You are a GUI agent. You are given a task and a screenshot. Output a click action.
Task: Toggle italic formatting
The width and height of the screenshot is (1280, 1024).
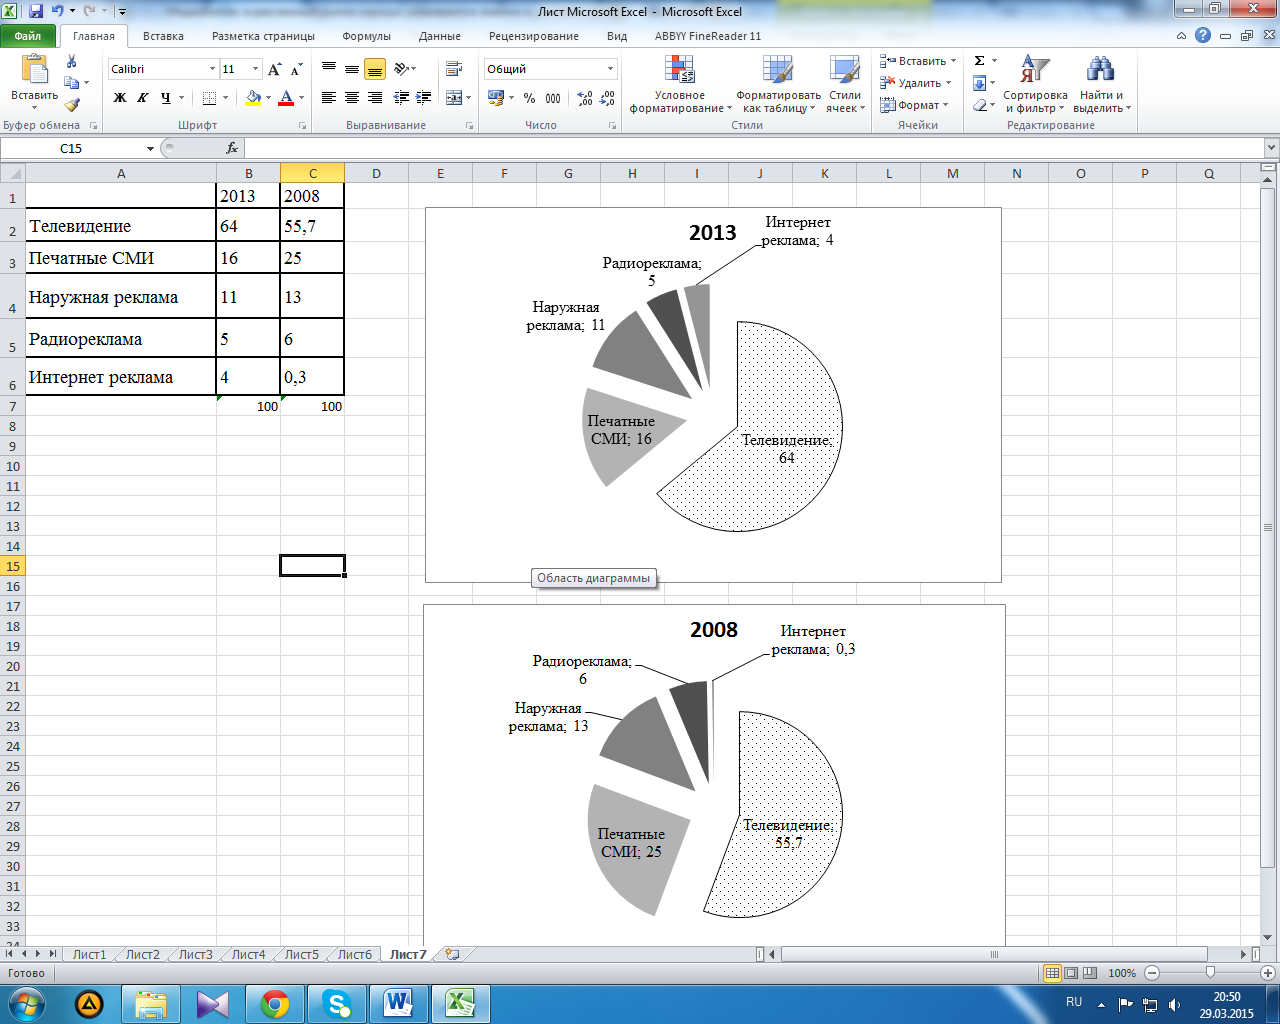[143, 98]
